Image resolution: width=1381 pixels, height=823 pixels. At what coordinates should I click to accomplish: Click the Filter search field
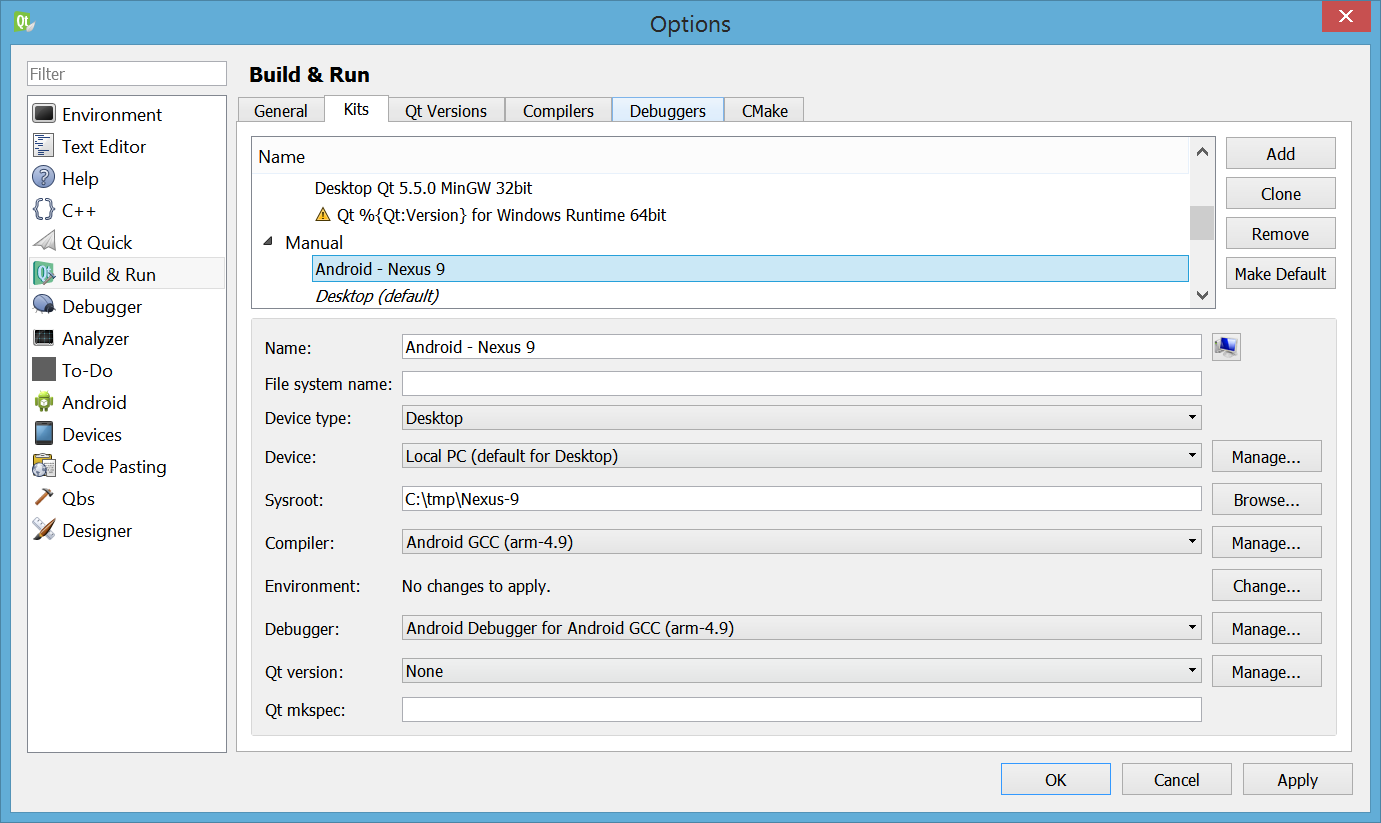127,73
